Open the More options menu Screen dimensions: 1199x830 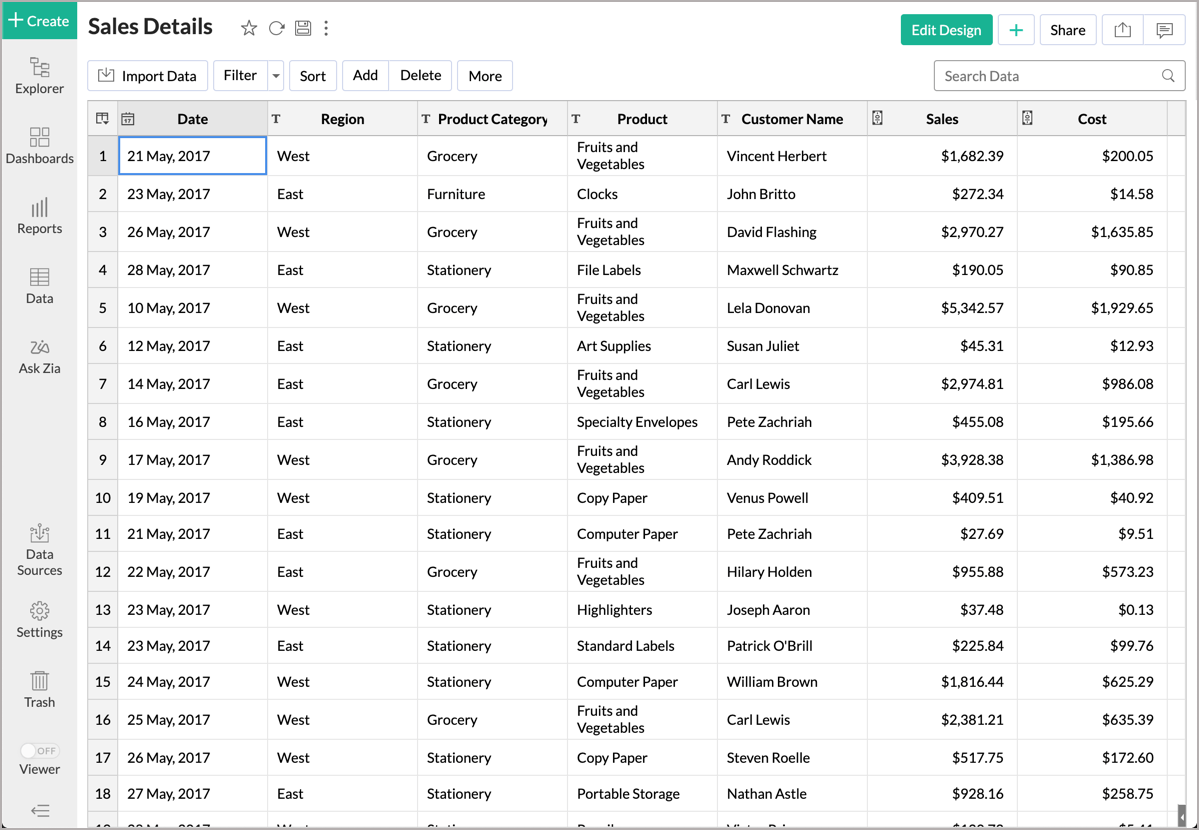[485, 76]
